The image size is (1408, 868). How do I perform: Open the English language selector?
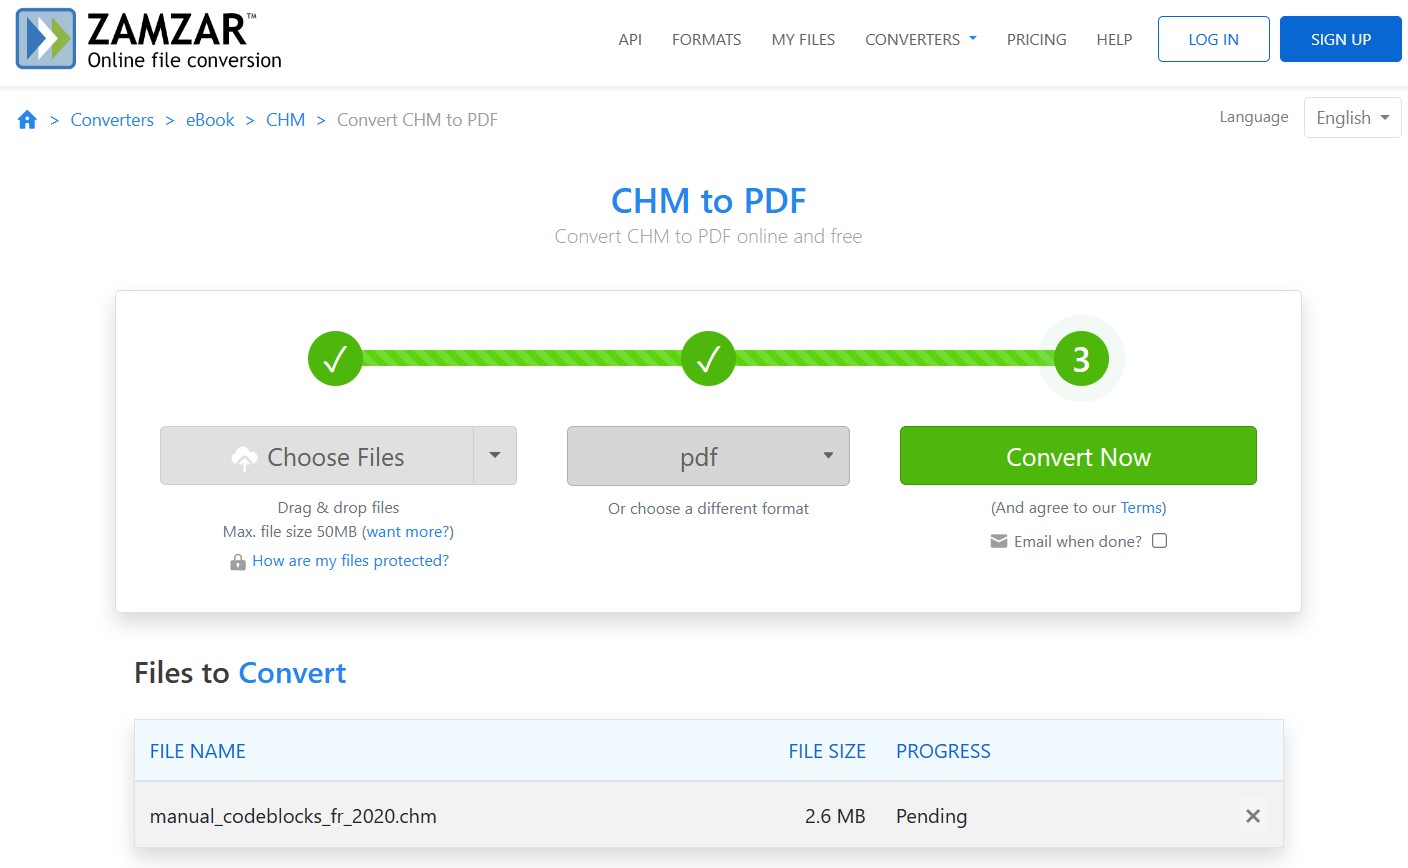pyautogui.click(x=1352, y=117)
